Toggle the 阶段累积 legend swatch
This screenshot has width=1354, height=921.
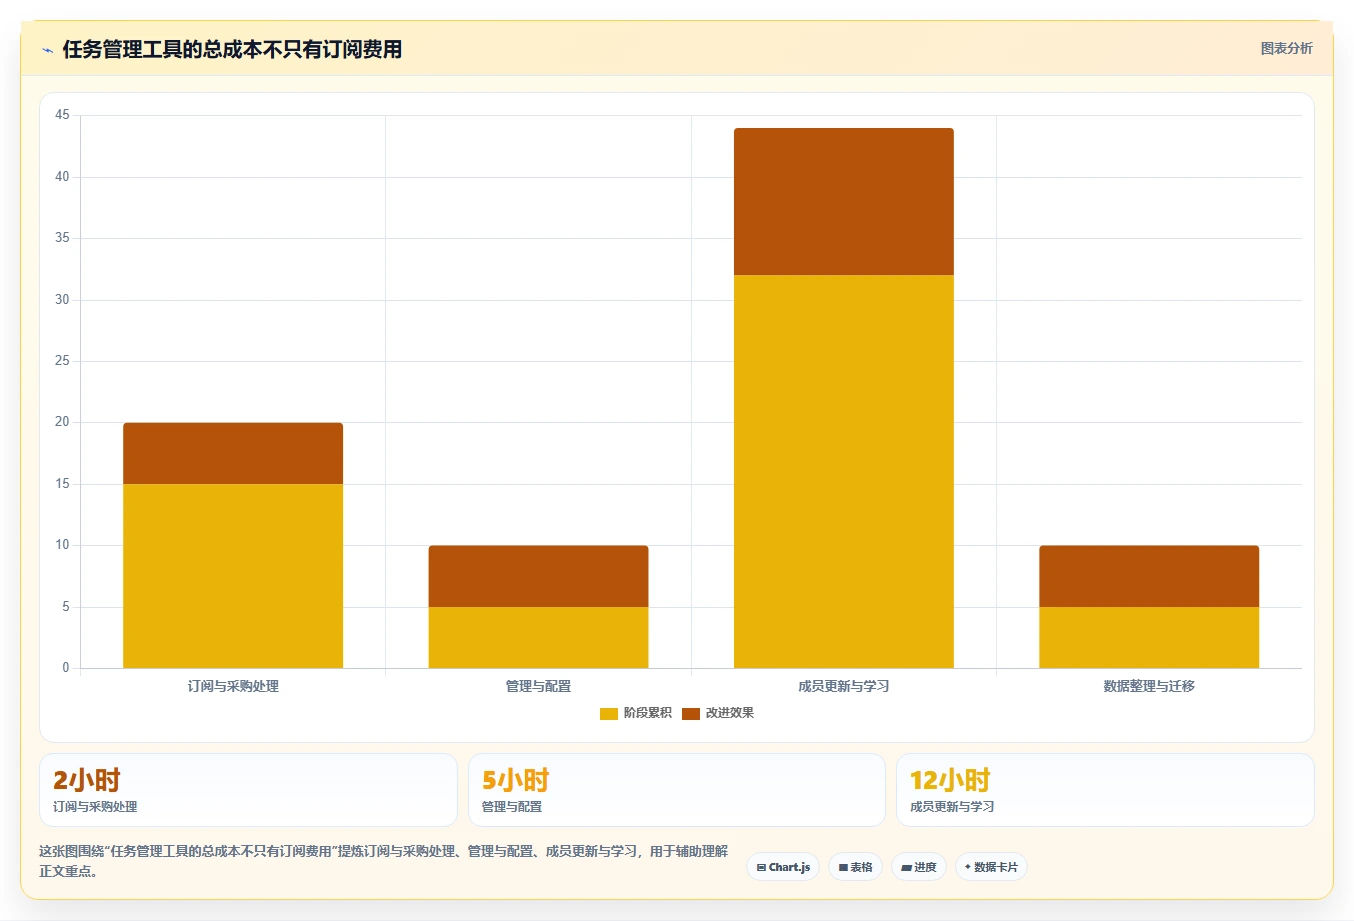tap(609, 713)
